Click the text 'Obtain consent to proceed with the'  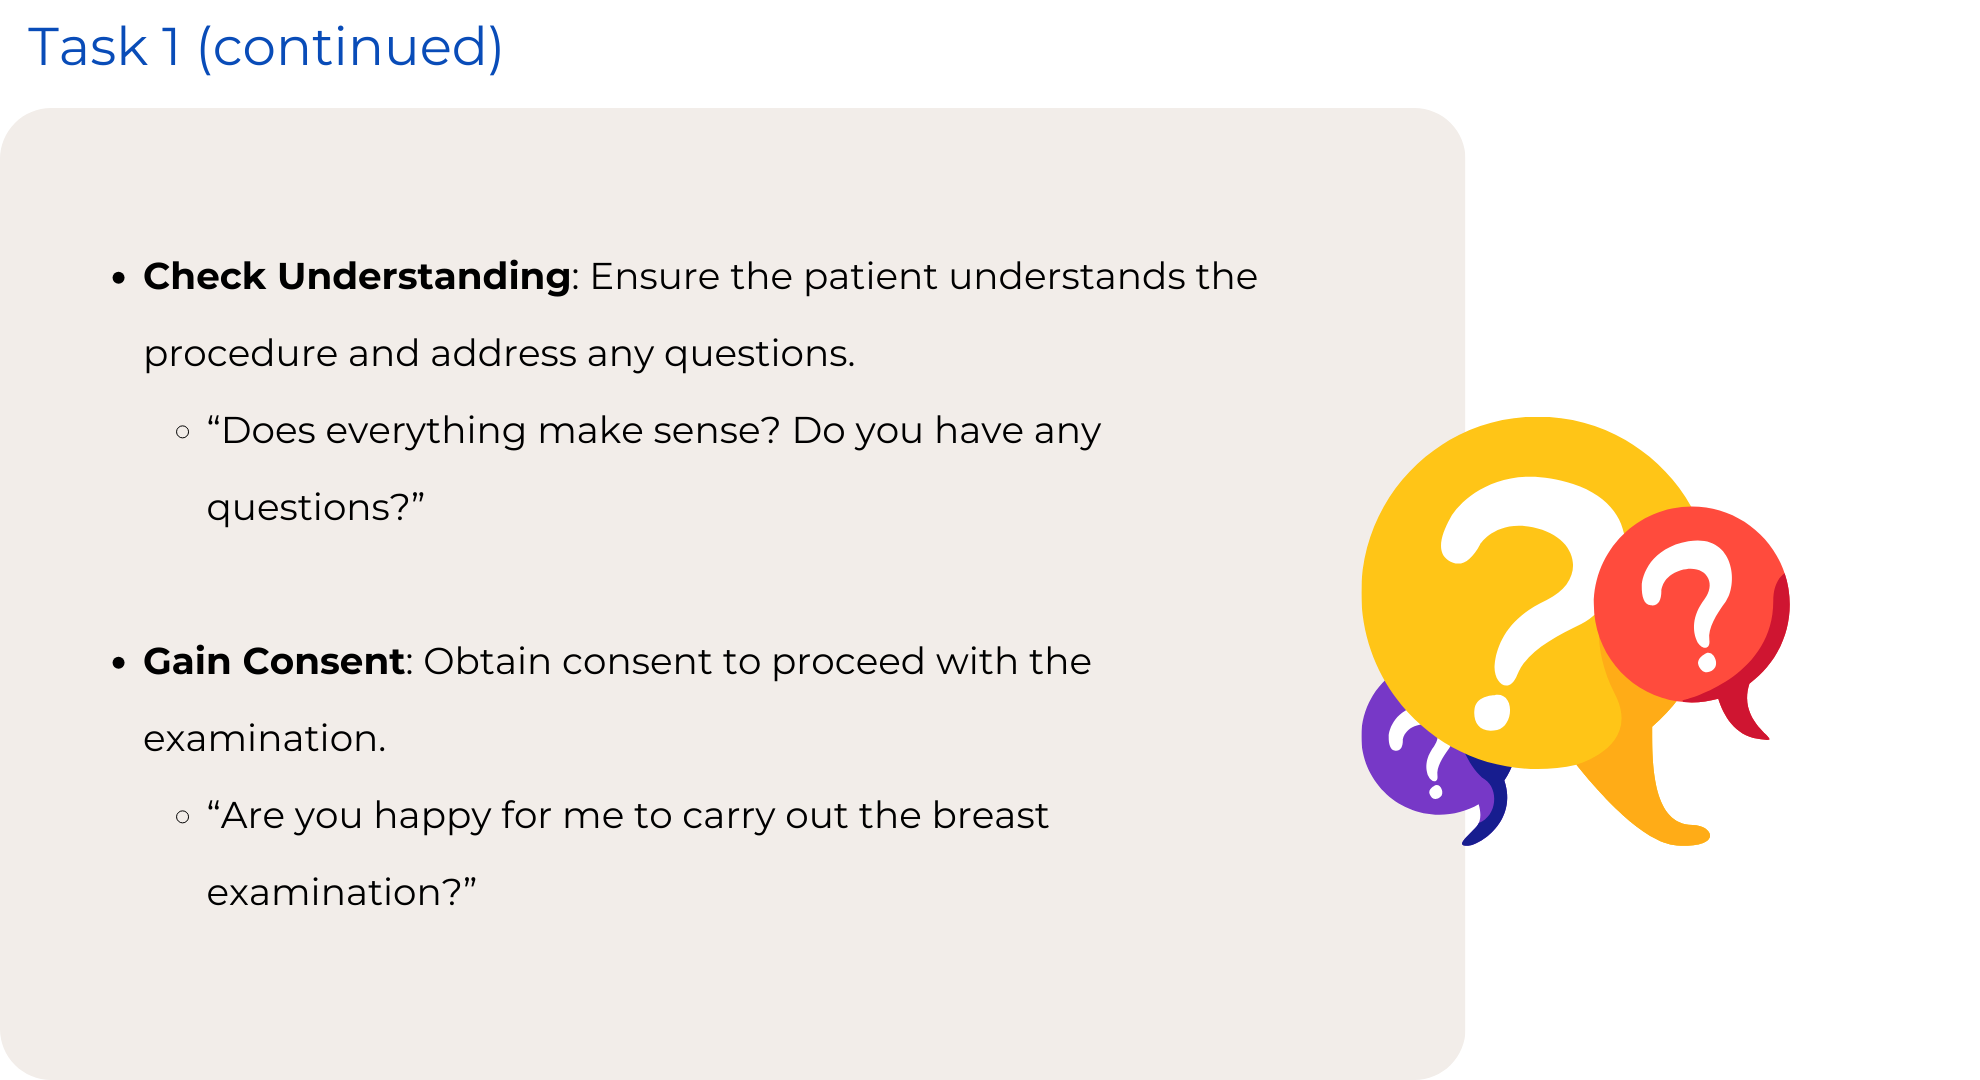(x=757, y=661)
